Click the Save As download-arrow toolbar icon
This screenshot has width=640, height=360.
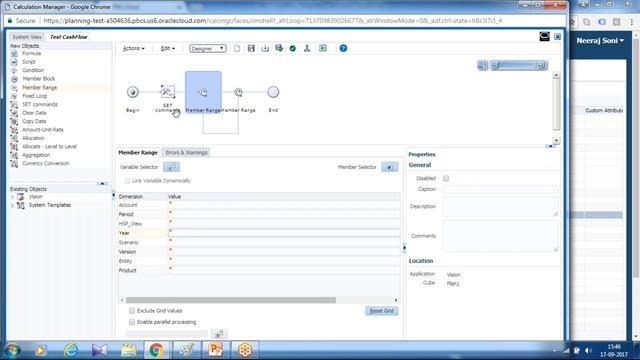[265, 48]
